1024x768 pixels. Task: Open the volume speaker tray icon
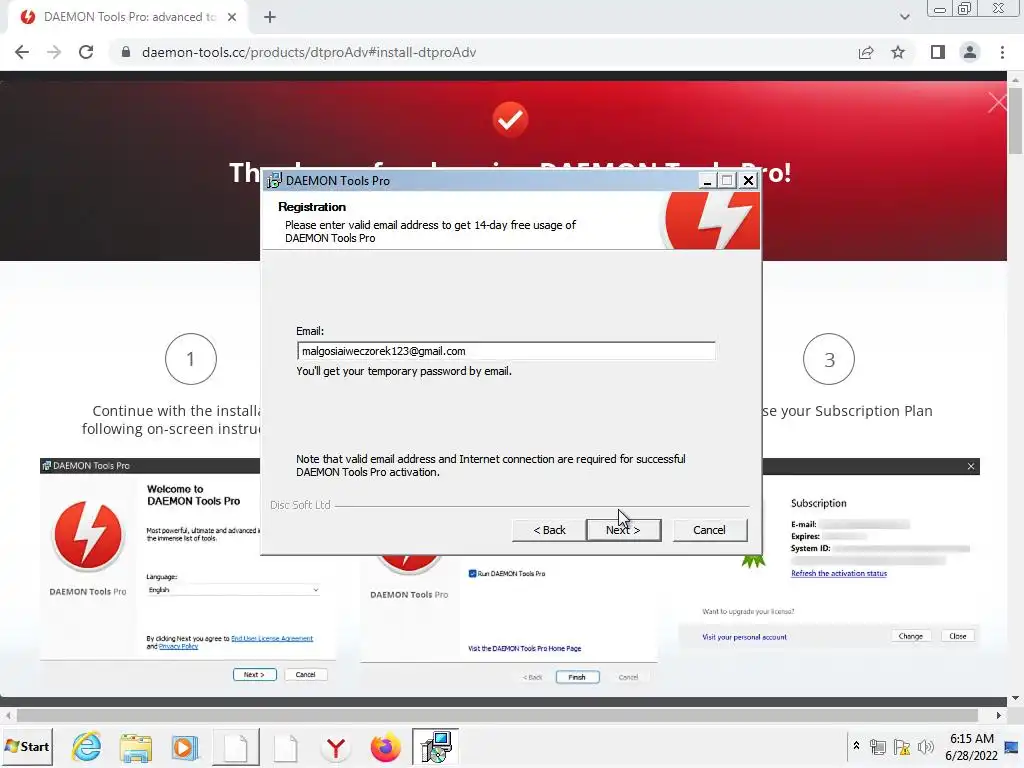(x=925, y=746)
